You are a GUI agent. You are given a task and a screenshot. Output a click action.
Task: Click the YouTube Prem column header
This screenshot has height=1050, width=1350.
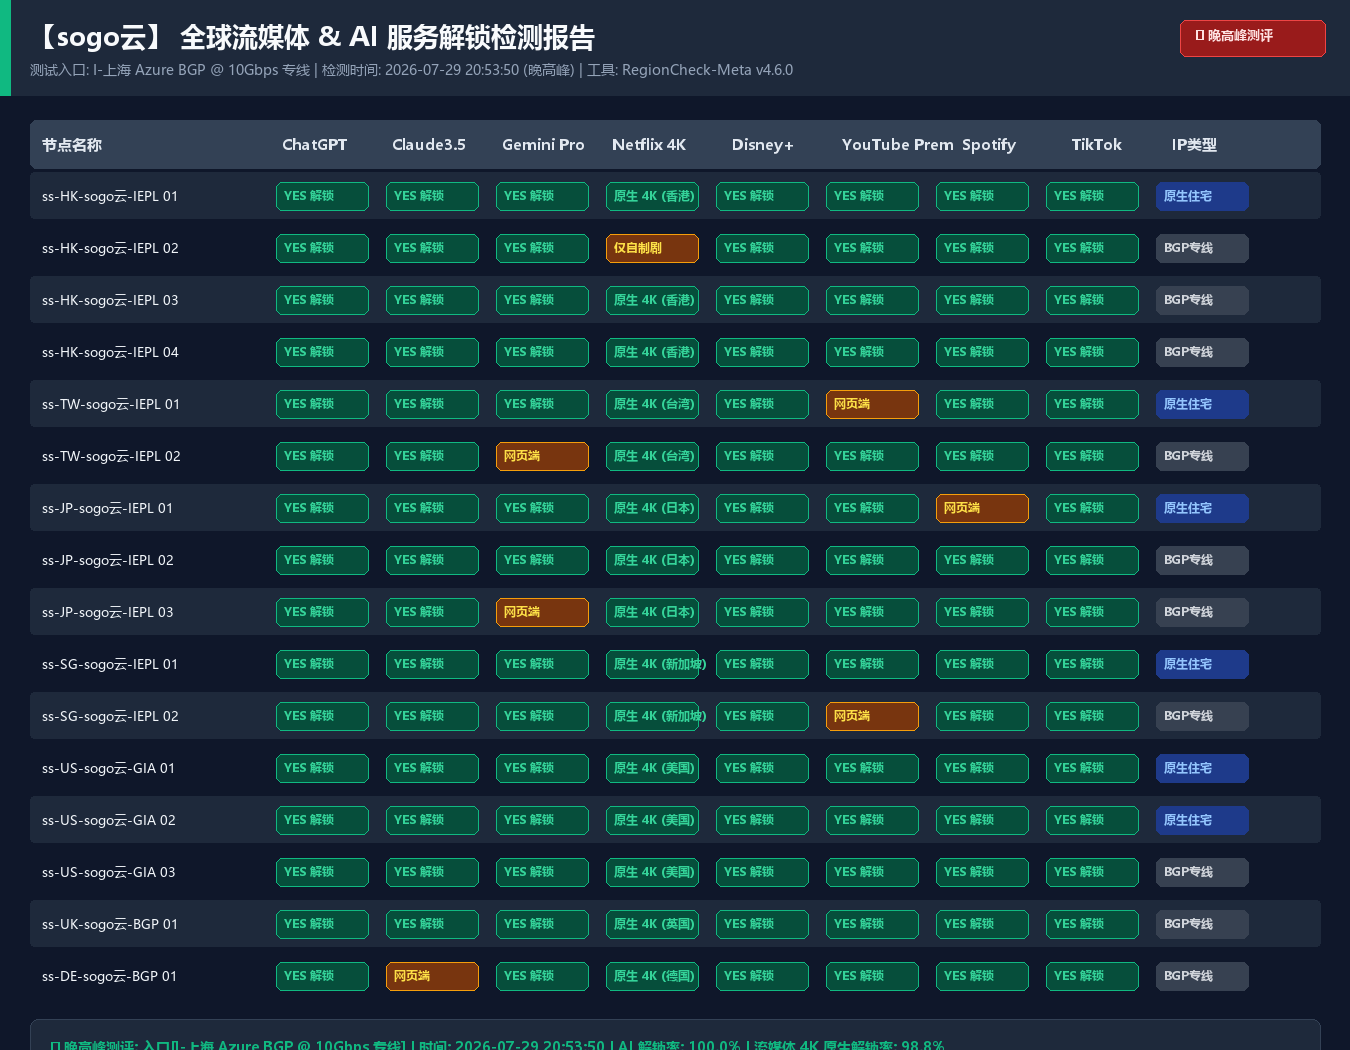[x=898, y=145]
